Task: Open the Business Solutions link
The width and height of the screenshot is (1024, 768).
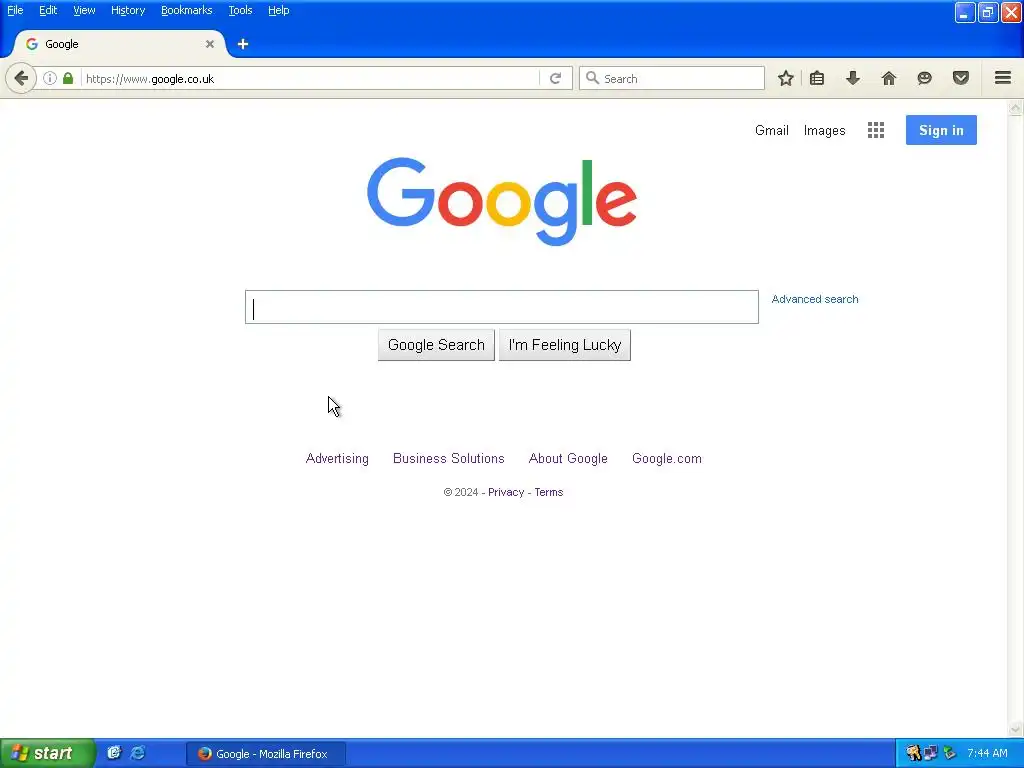Action: point(449,458)
